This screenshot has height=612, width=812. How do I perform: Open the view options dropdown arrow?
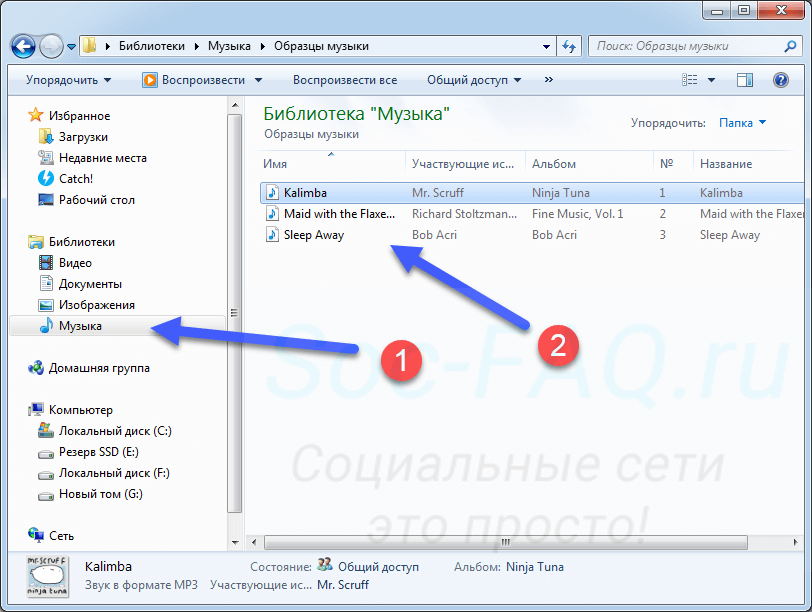[712, 80]
